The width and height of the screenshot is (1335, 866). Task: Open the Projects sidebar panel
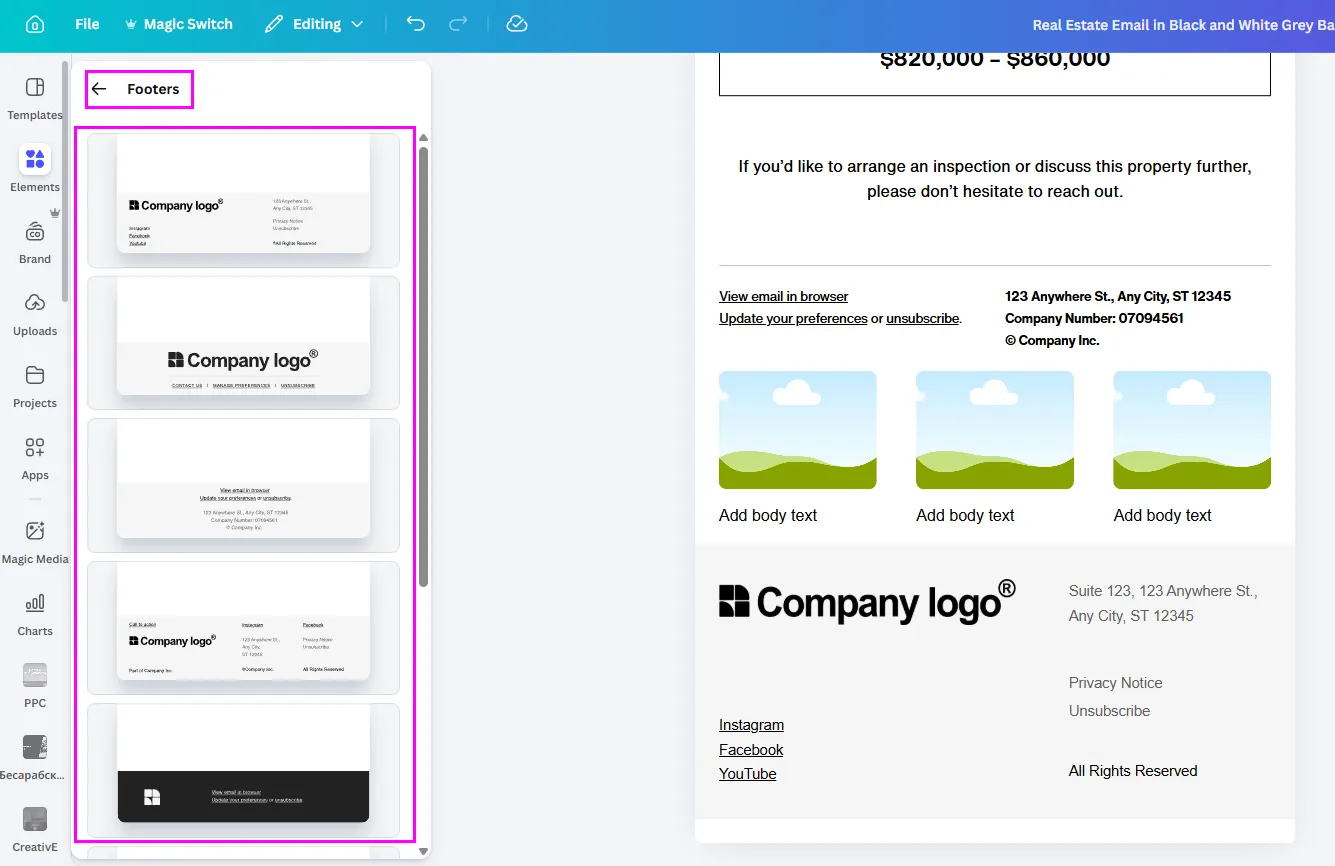(x=35, y=386)
